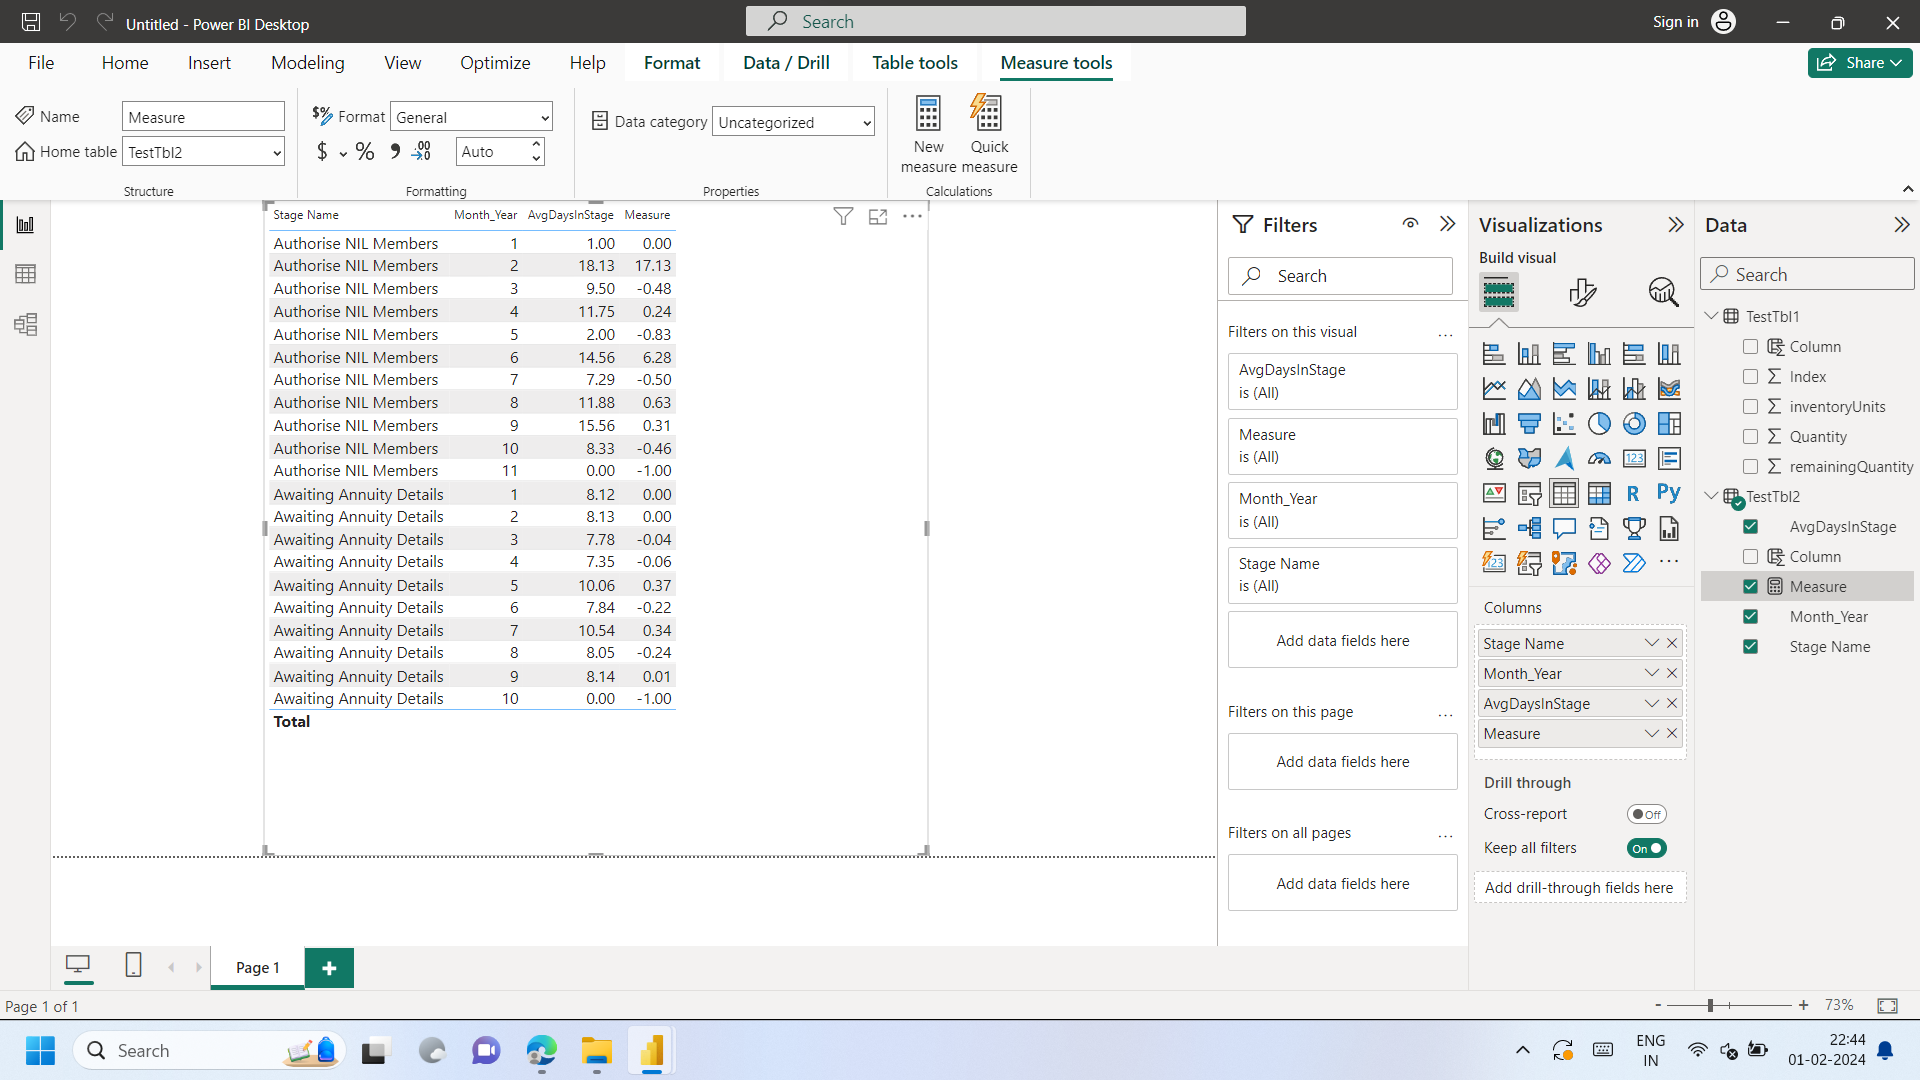Collapse the TestTbl1 table tree
The height and width of the screenshot is (1080, 1920).
coord(1711,316)
